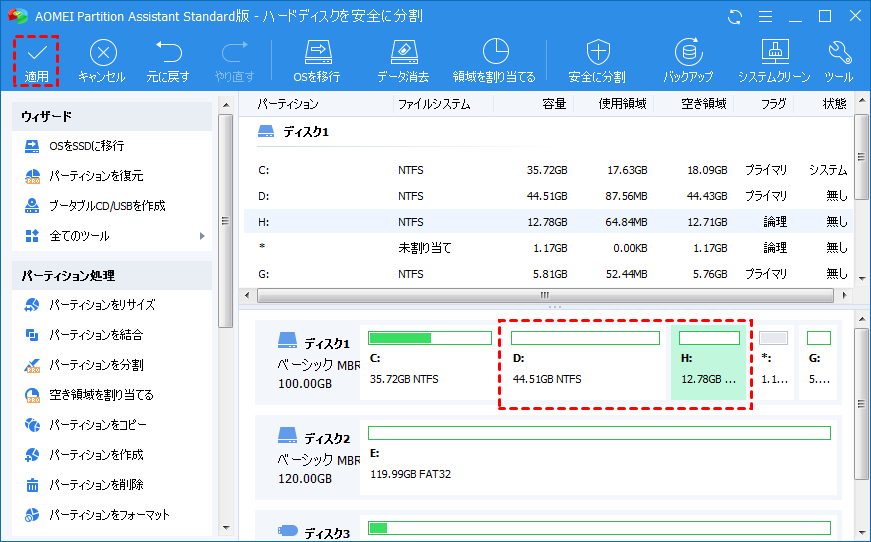Click the 状態 column header
The image size is (871, 542).
834,104
